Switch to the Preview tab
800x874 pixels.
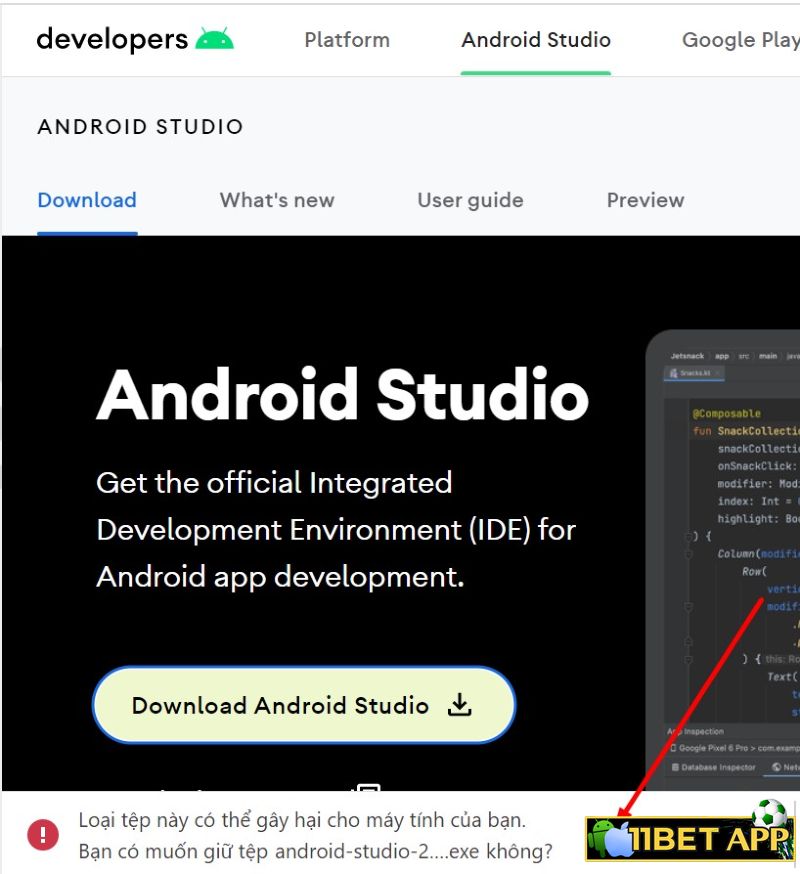point(646,200)
